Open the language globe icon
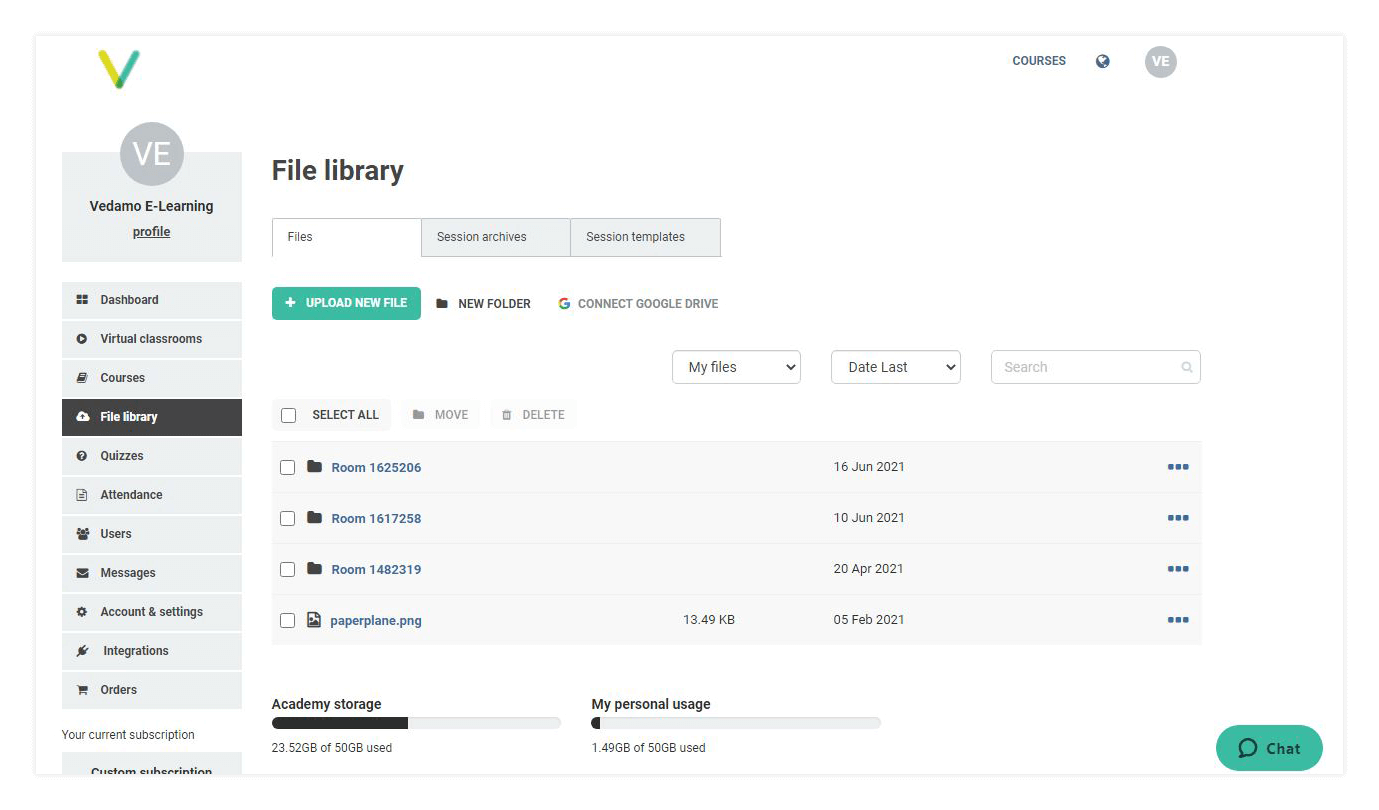This screenshot has width=1379, height=810. click(1102, 61)
